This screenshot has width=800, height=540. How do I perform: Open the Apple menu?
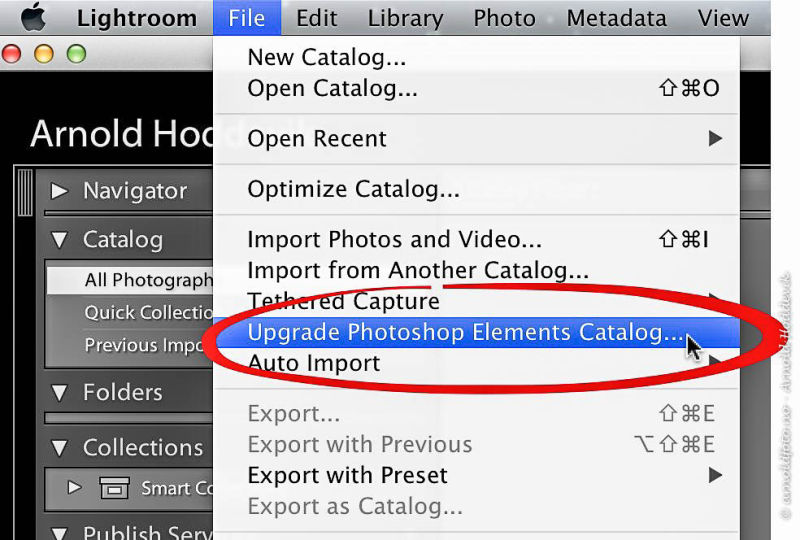pyautogui.click(x=34, y=17)
